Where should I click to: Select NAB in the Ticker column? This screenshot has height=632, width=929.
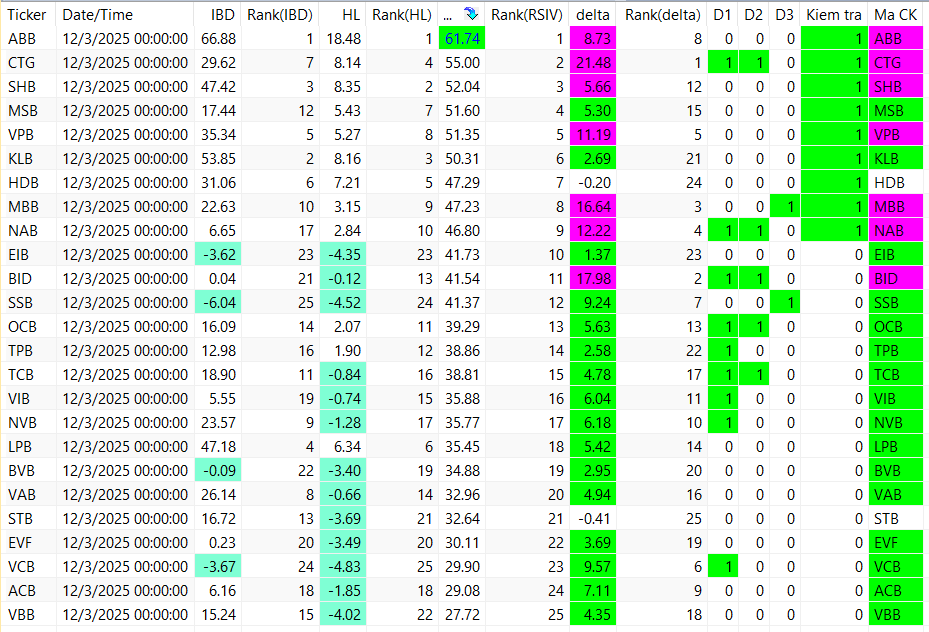pos(23,230)
